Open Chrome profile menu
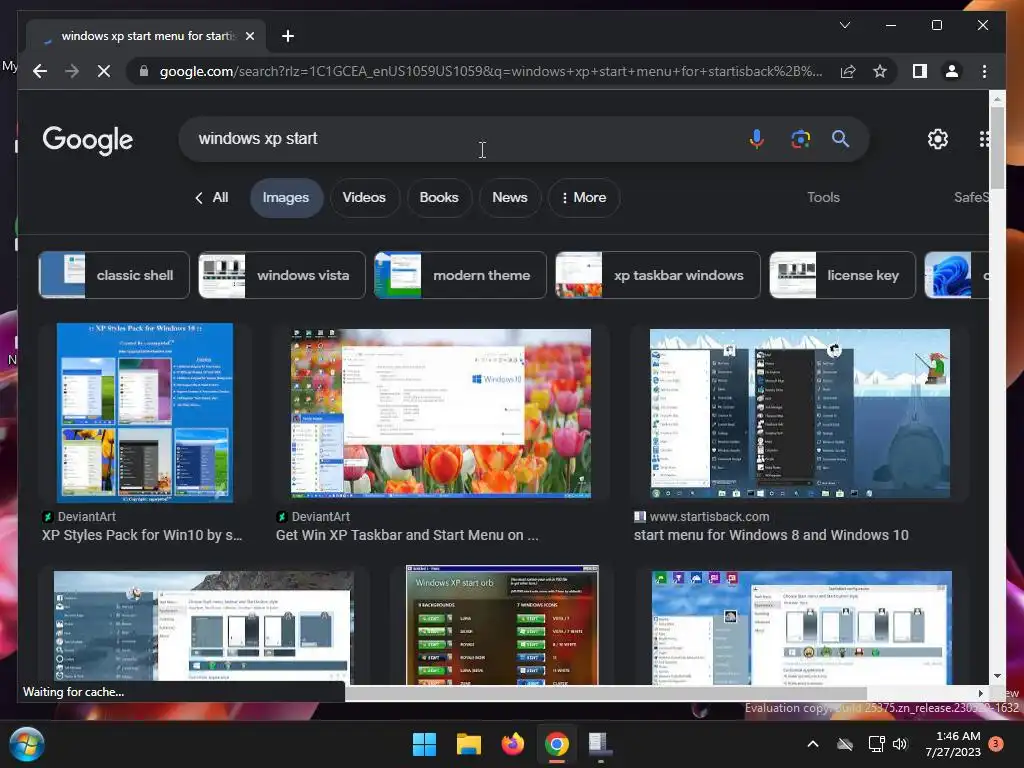This screenshot has width=1024, height=768. coord(952,71)
